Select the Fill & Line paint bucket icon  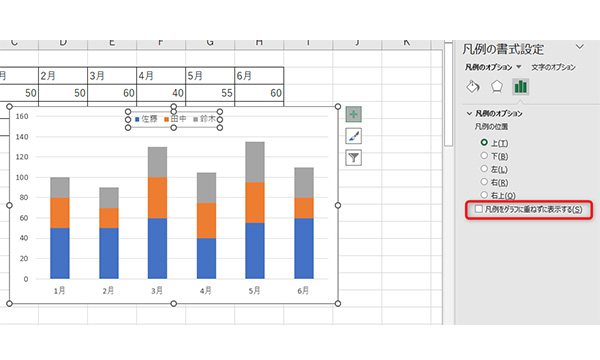point(473,86)
